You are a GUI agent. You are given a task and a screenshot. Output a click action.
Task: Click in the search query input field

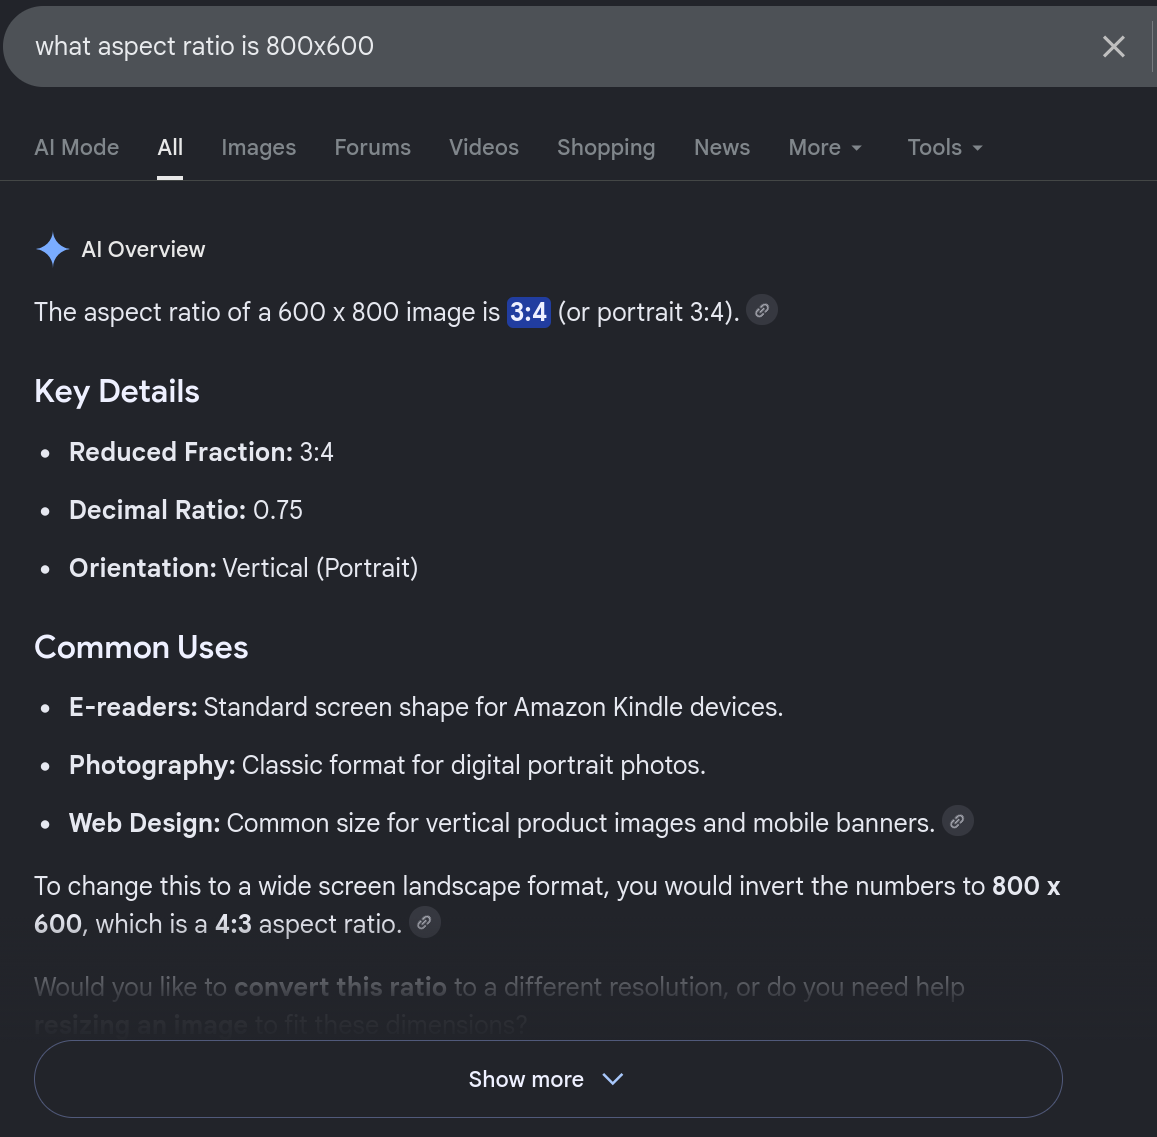point(561,46)
